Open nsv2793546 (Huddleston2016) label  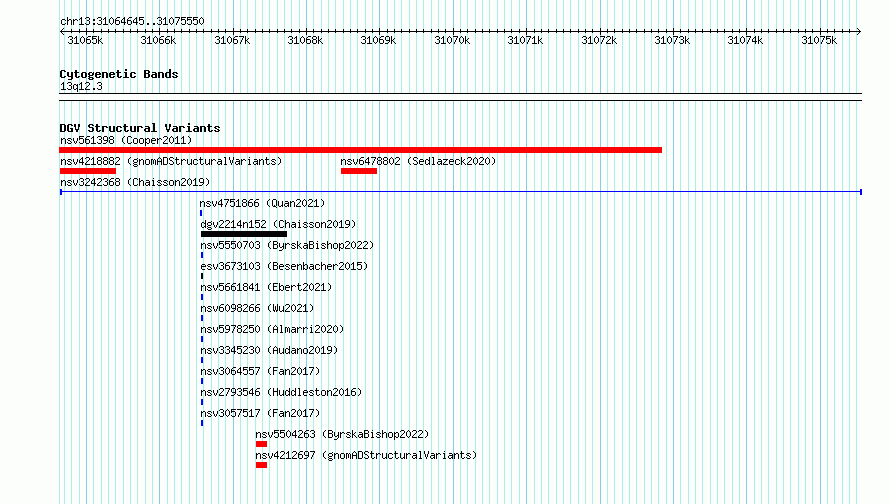click(281, 392)
